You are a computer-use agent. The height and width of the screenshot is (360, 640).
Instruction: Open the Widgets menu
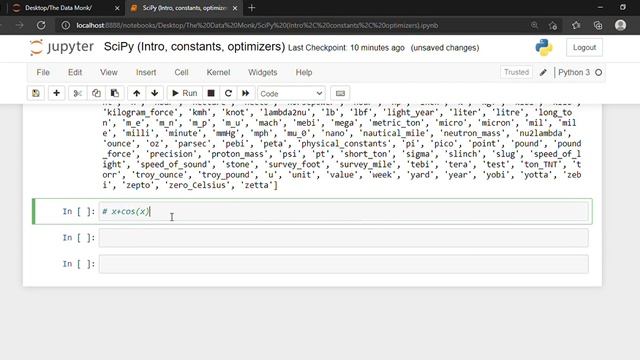pos(262,72)
